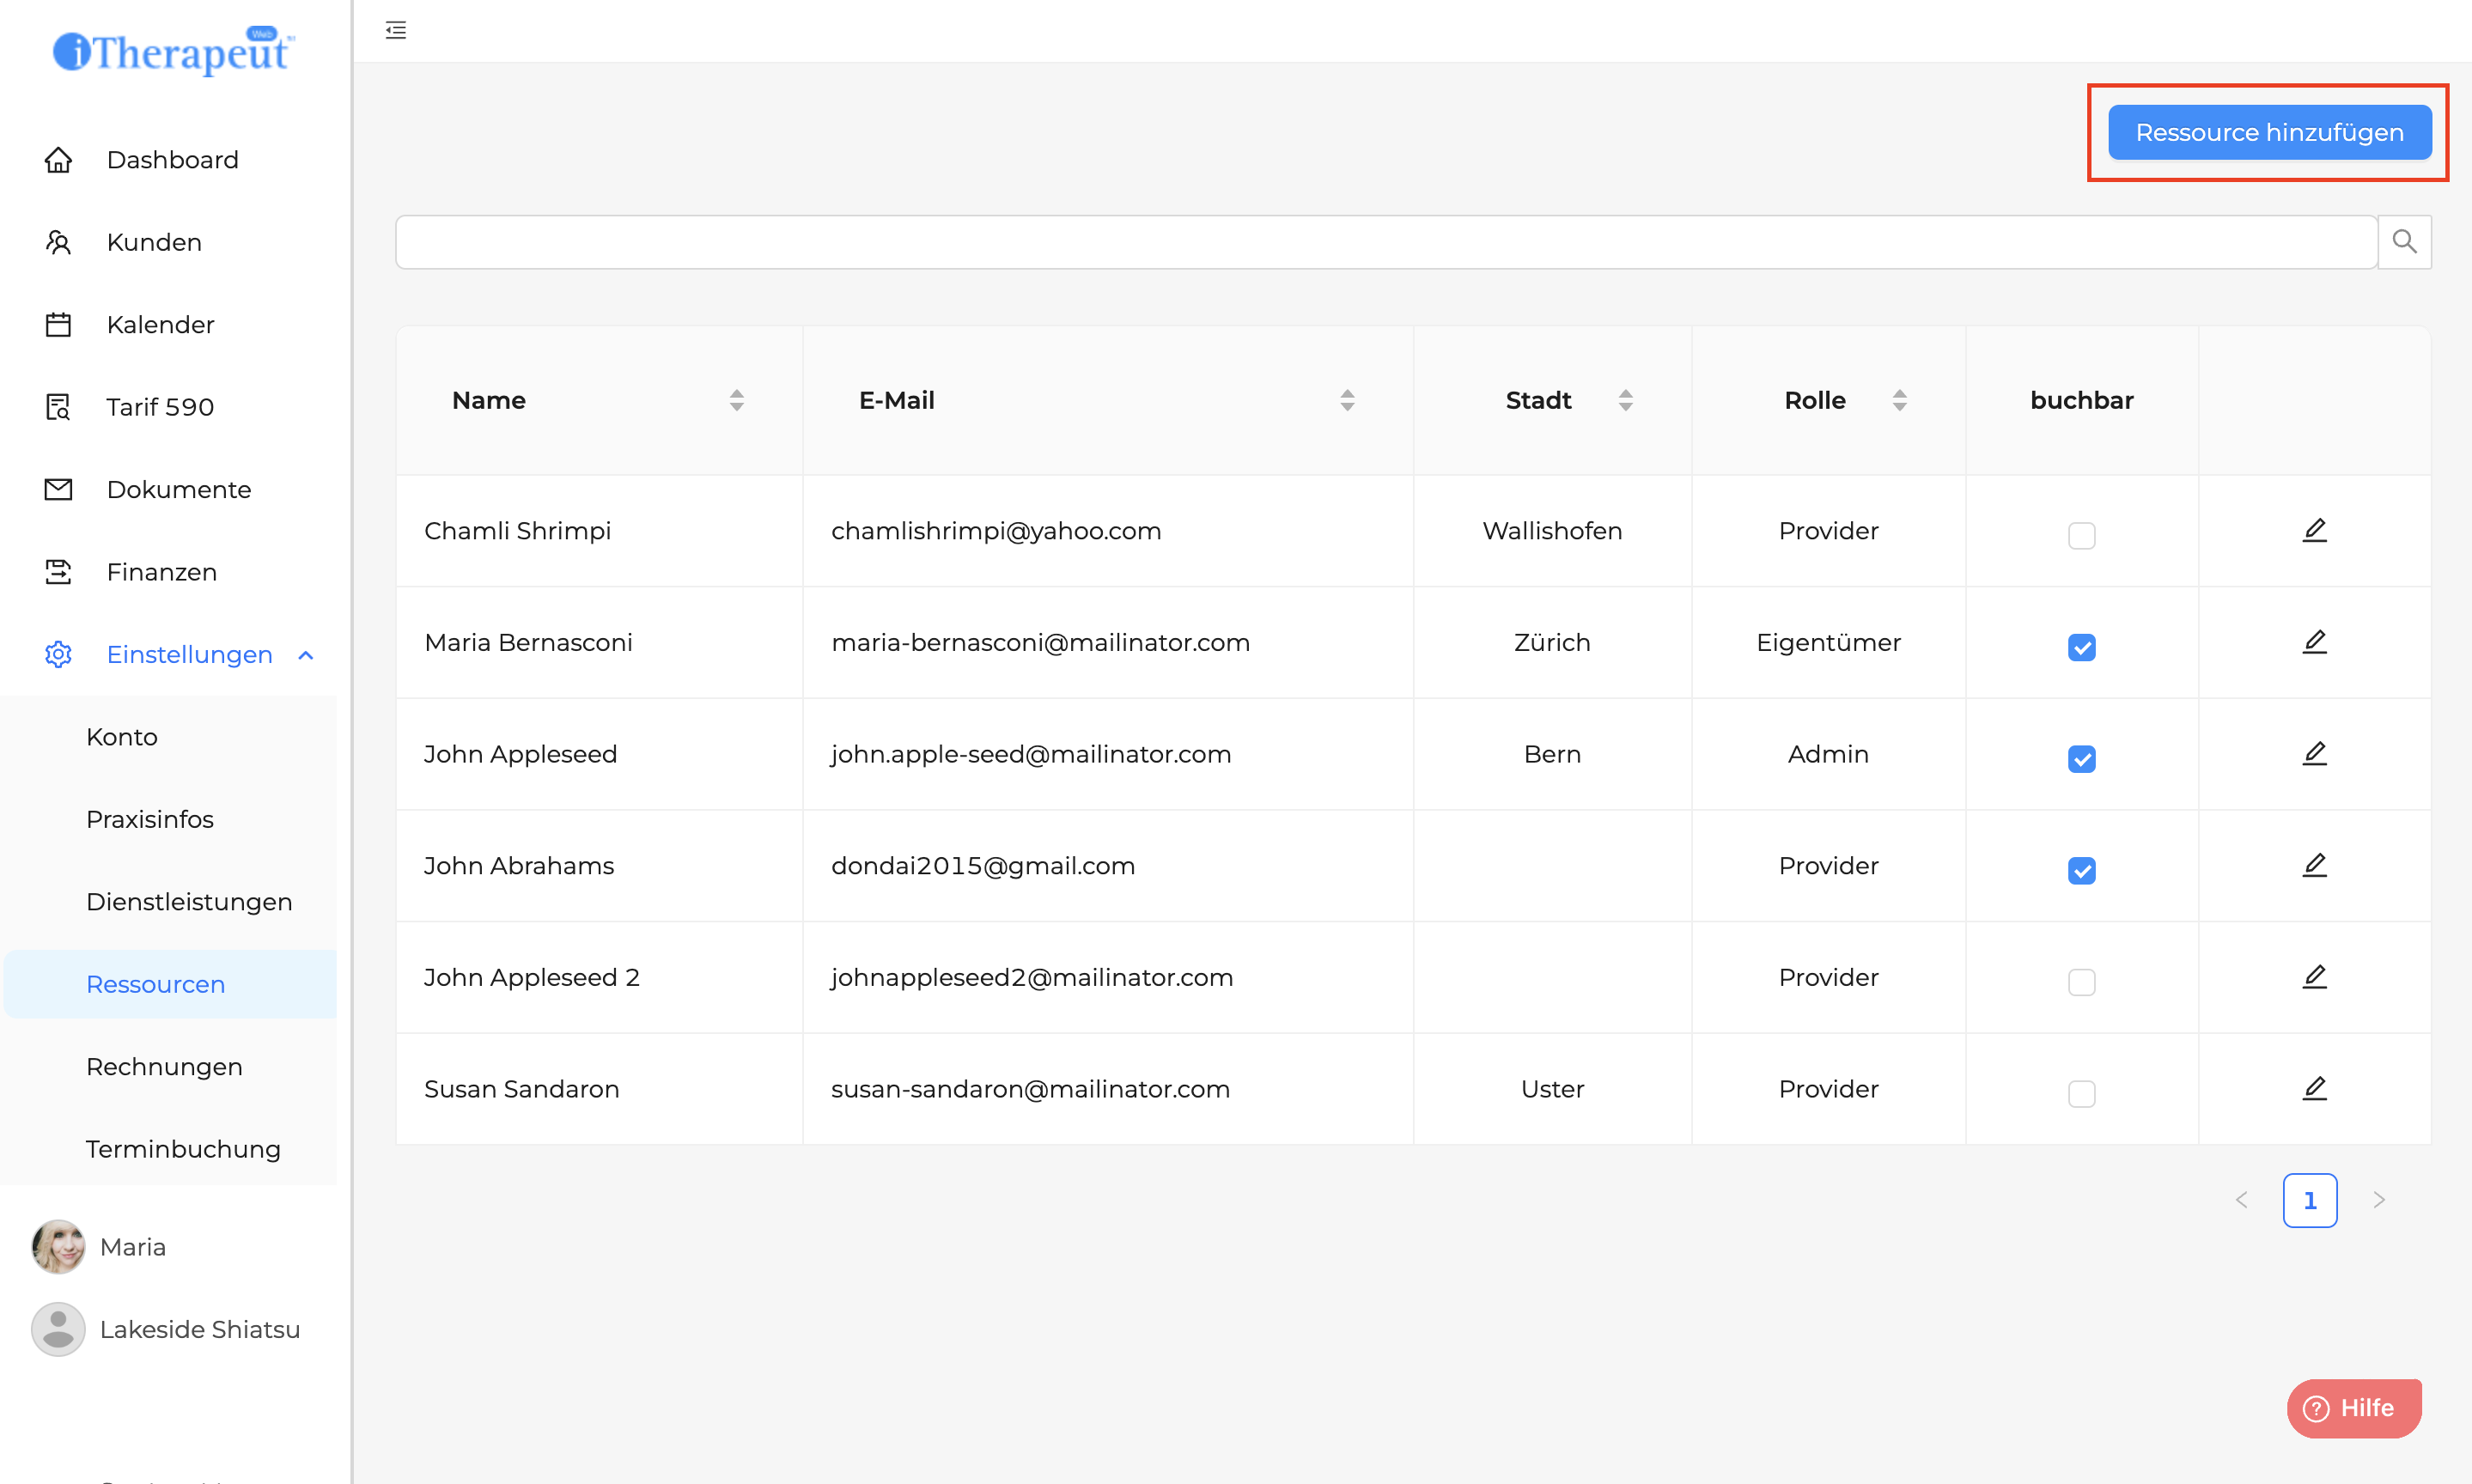The width and height of the screenshot is (2472, 1484).
Task: Edit Chamli Shrimpi with pencil icon
Action: 2314,530
